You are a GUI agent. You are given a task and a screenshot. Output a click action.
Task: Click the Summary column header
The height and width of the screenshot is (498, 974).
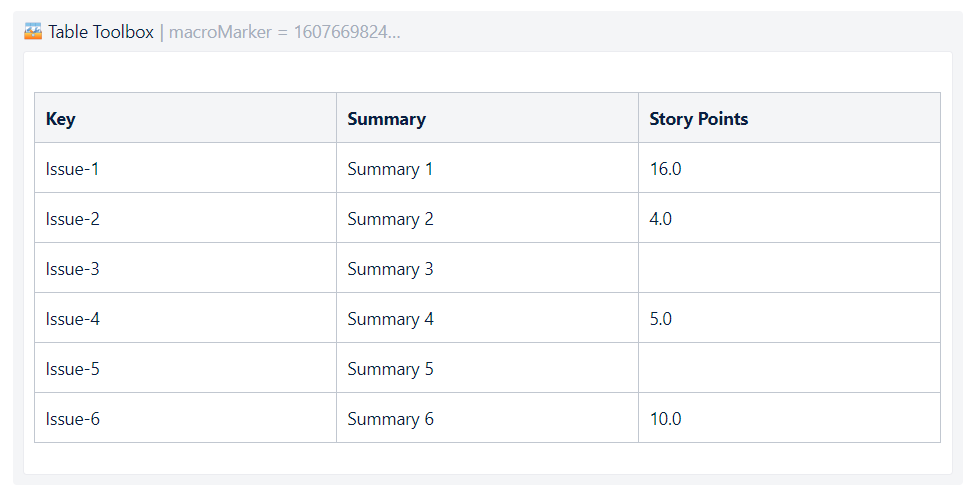487,118
